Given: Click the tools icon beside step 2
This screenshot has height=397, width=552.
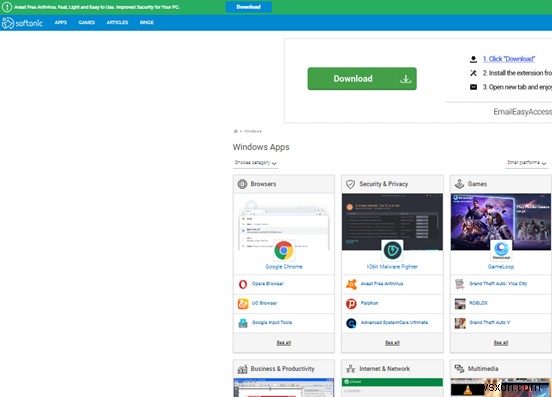Looking at the screenshot, I should point(473,73).
